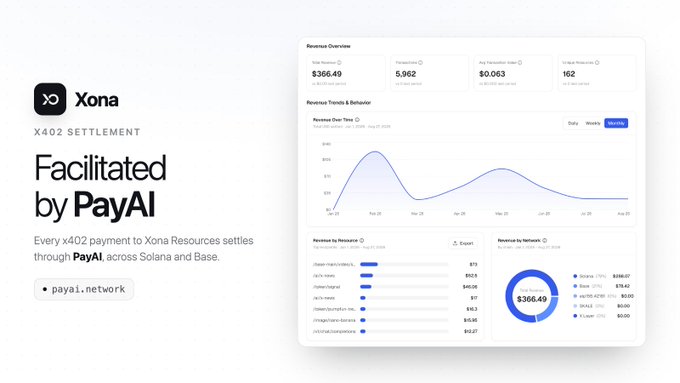The width and height of the screenshot is (680, 383).
Task: Click the Revenue Overview heading
Action: [328, 46]
